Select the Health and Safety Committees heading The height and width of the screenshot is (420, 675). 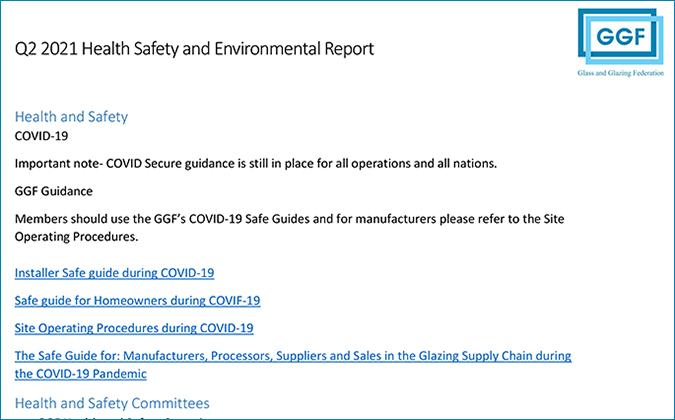click(x=112, y=403)
